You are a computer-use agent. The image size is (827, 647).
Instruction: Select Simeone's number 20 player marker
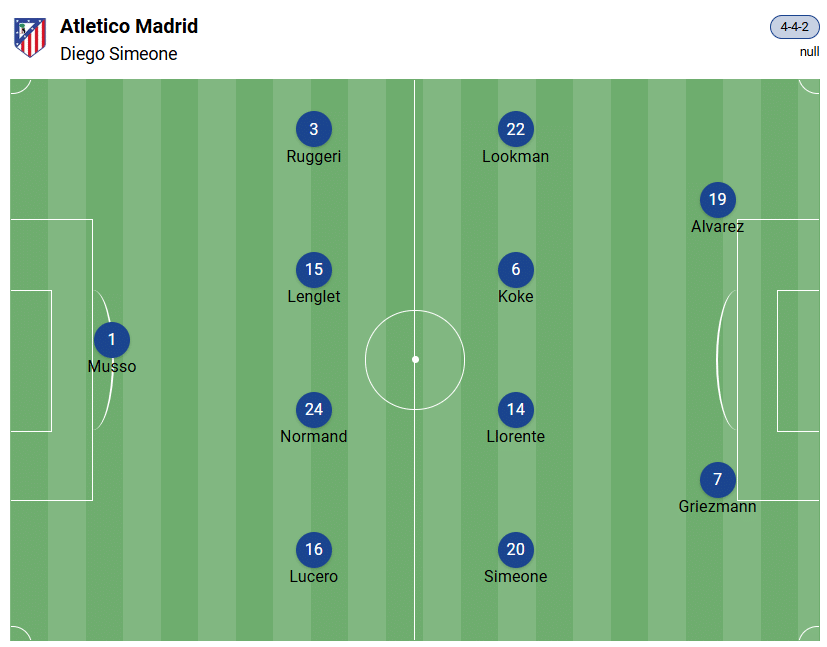click(516, 549)
